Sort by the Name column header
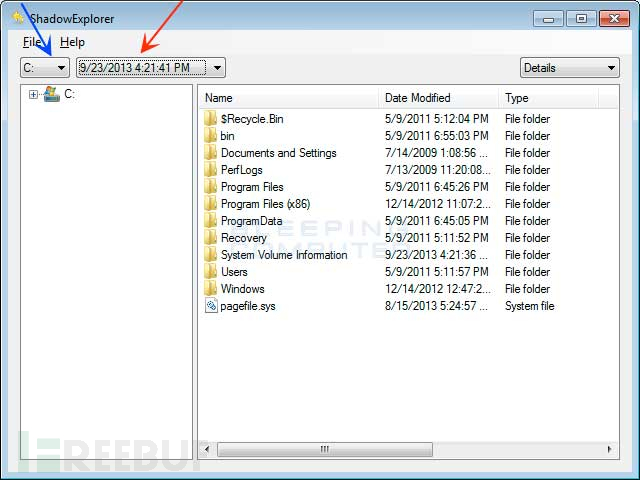The height and width of the screenshot is (480, 640). 290,98
